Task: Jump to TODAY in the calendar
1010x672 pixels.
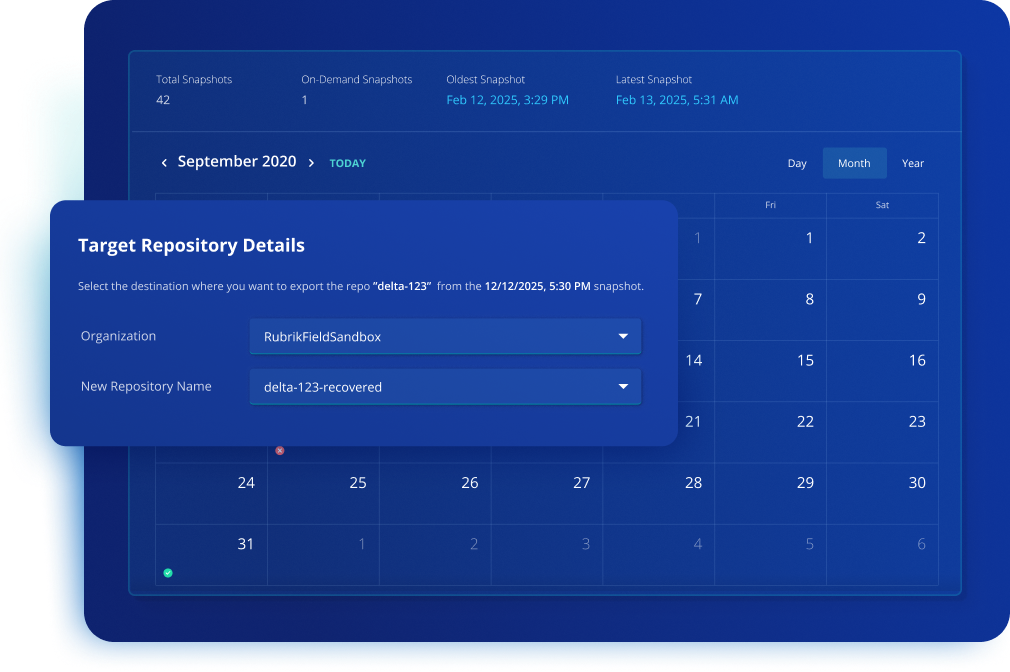Action: coord(348,164)
